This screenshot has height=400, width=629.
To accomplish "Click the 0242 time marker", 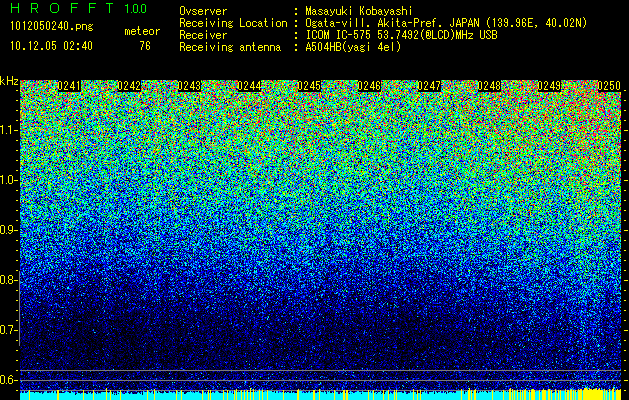I will [x=129, y=86].
